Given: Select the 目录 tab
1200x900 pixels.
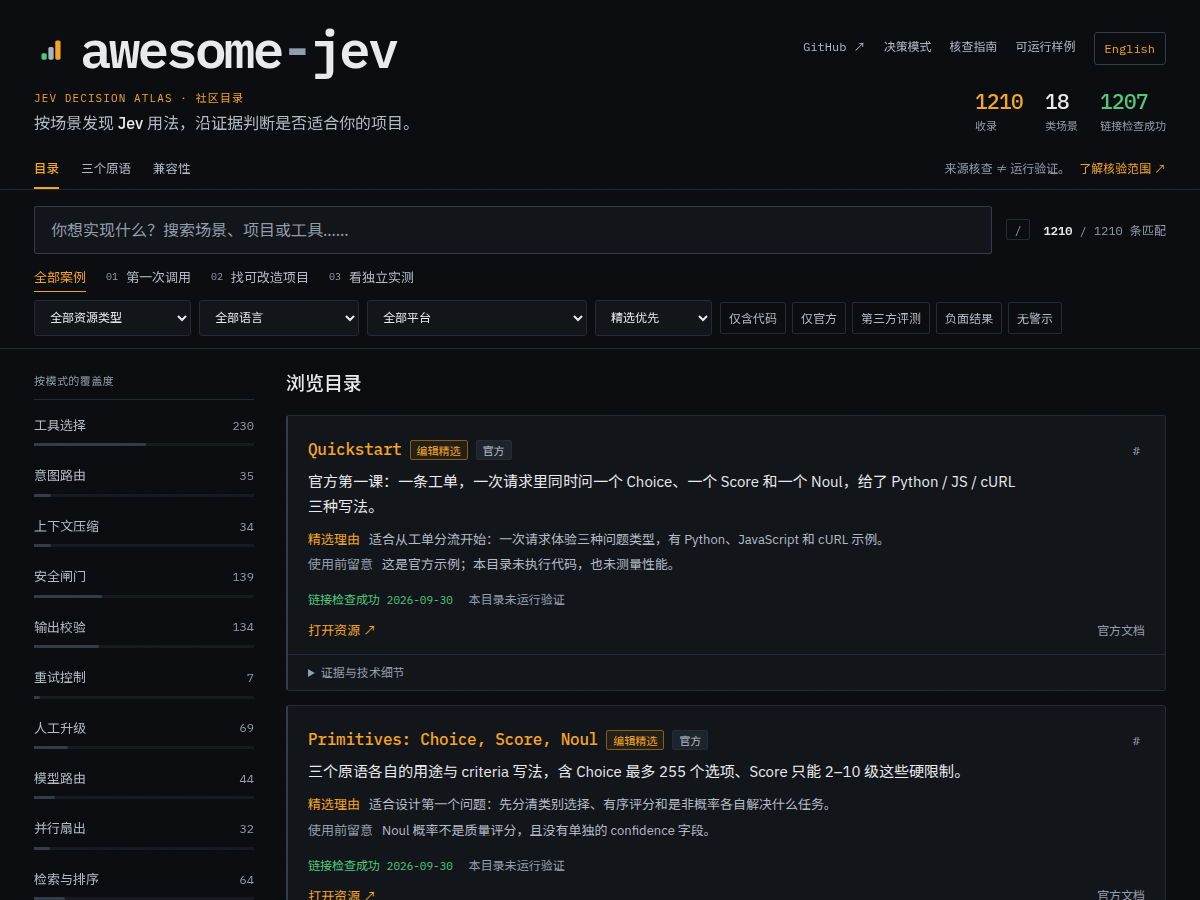Looking at the screenshot, I should click(46, 169).
